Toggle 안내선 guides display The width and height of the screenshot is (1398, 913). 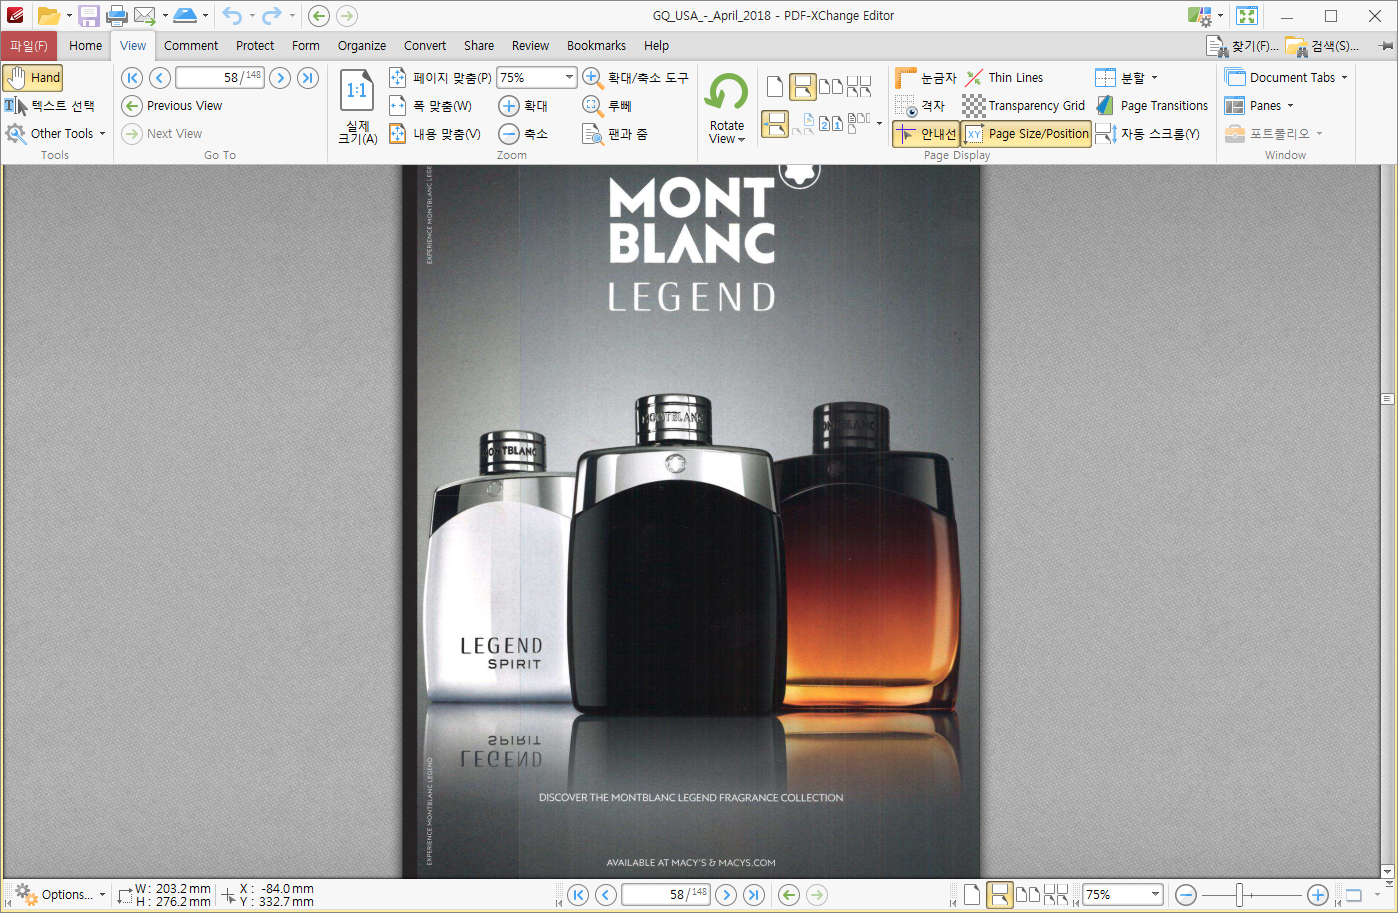coord(926,133)
